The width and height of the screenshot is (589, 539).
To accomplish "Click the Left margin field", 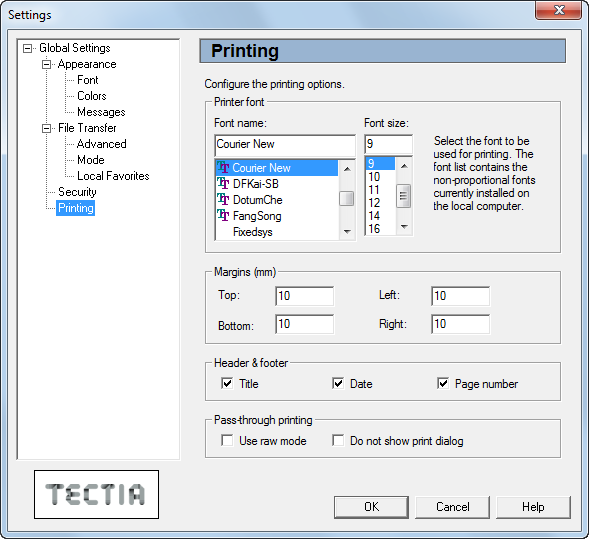I will tap(461, 296).
